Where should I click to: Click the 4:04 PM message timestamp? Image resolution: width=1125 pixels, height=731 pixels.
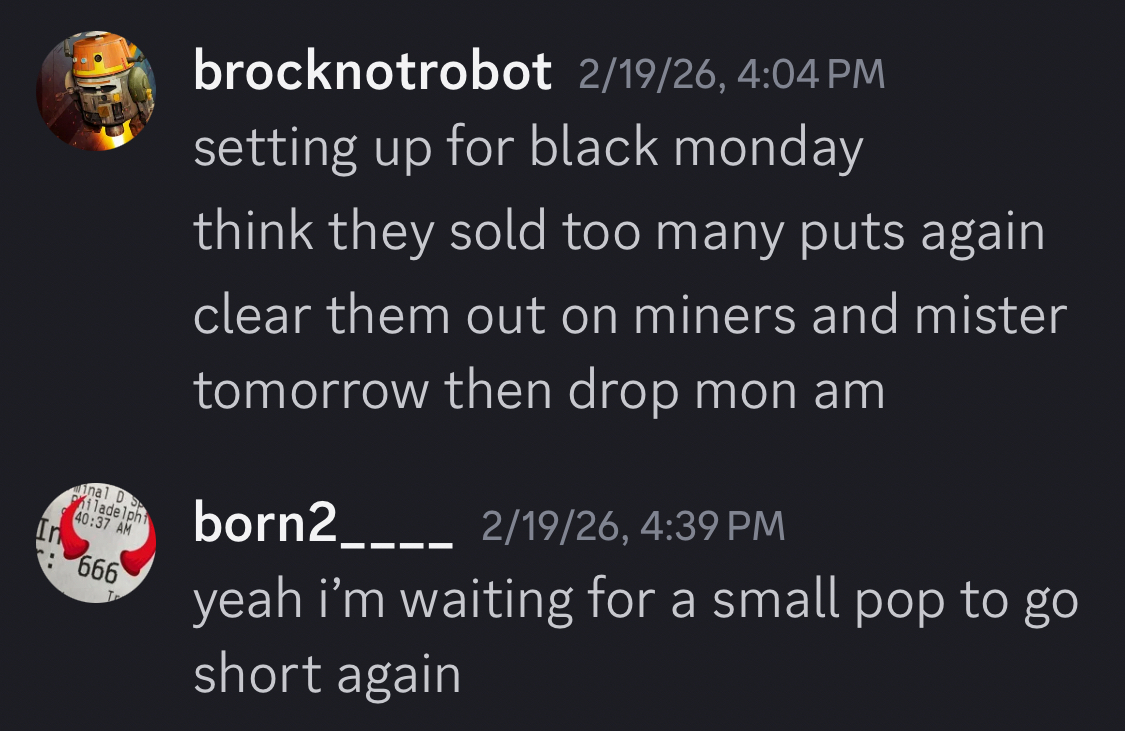pyautogui.click(x=732, y=74)
